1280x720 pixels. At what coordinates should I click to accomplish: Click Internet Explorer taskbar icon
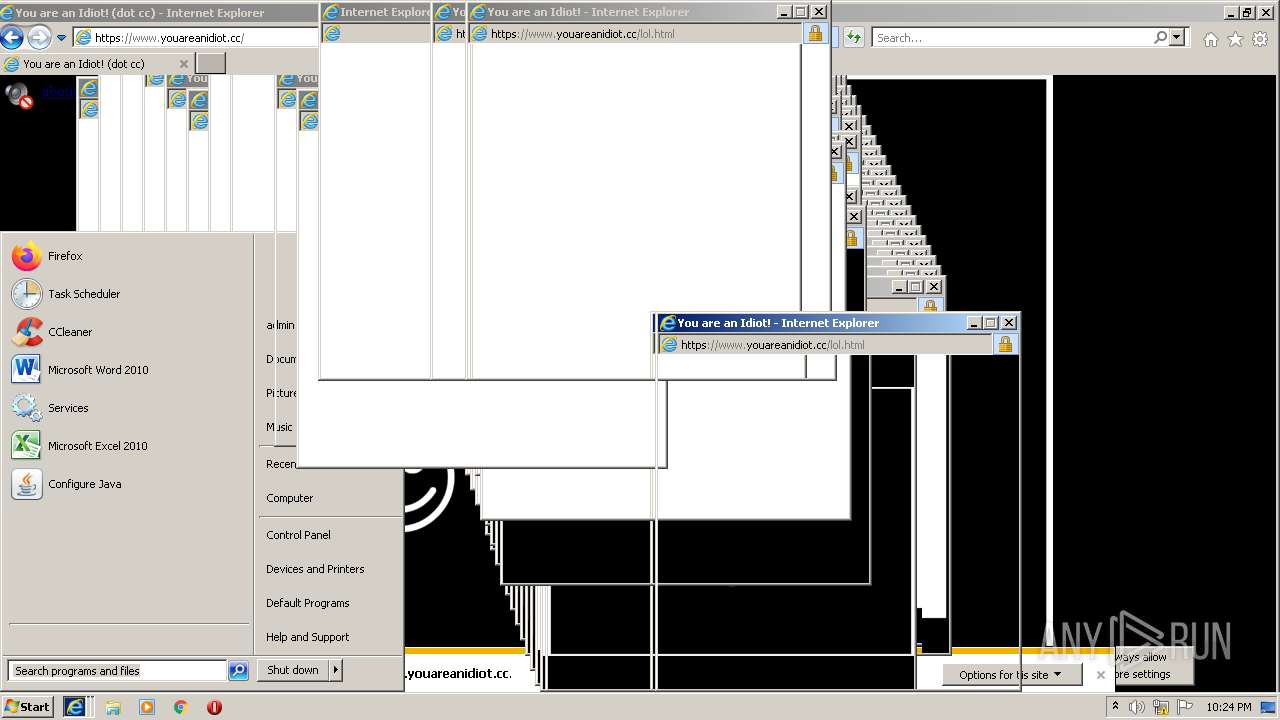pos(75,707)
